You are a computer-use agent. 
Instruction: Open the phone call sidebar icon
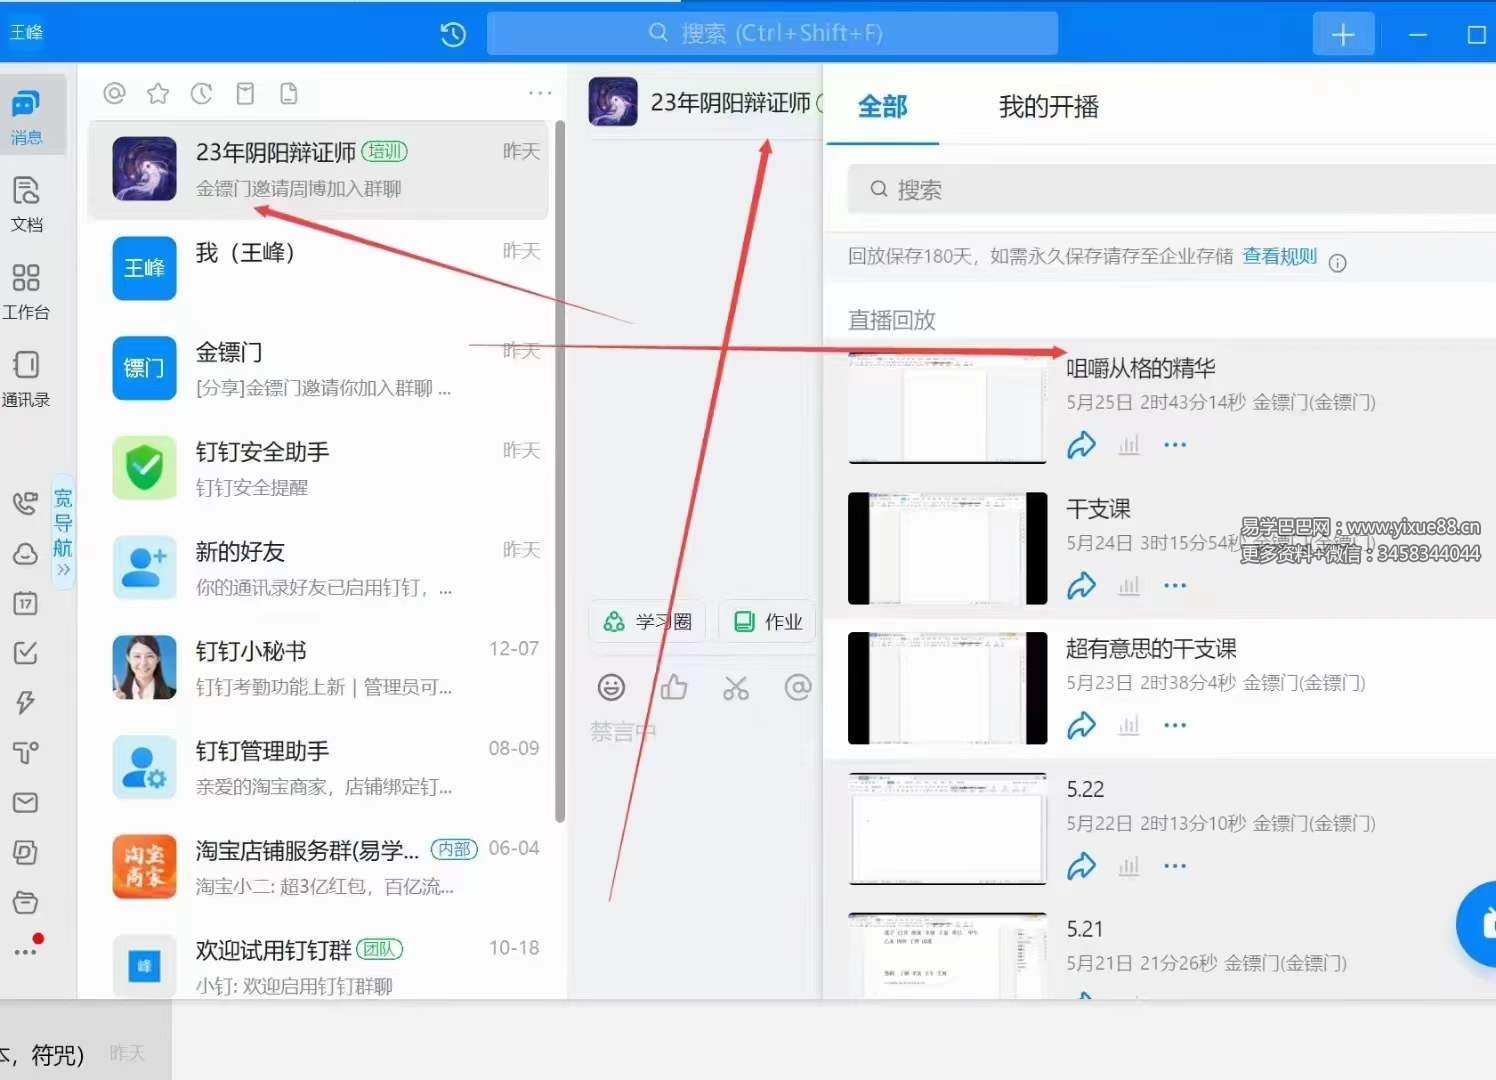(x=25, y=503)
